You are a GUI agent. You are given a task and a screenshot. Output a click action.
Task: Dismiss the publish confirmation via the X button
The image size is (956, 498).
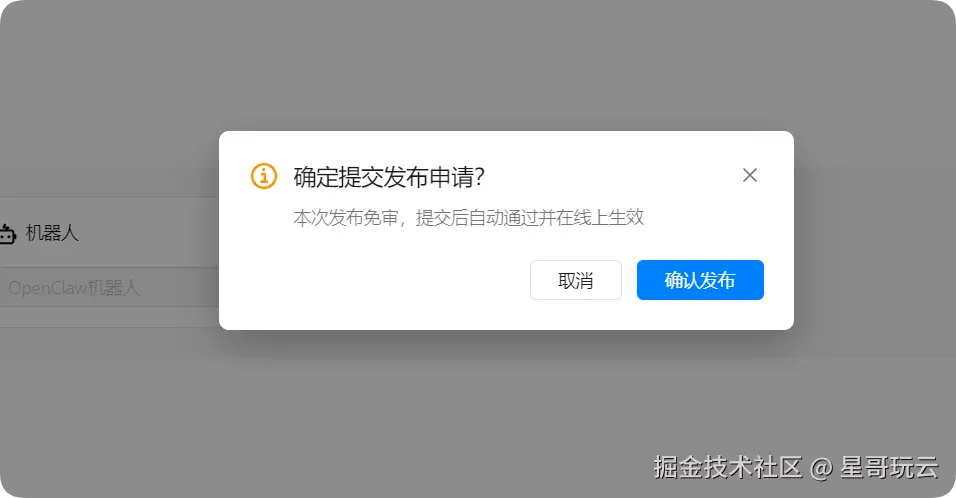[x=749, y=176]
